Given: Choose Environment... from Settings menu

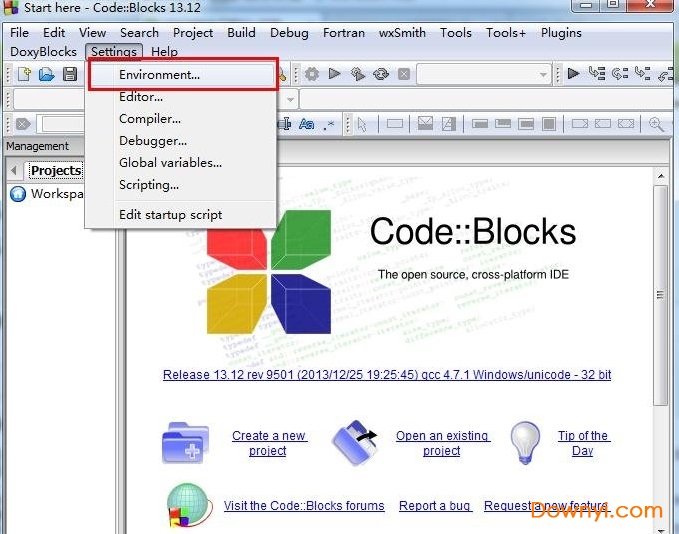Looking at the screenshot, I should 182,74.
